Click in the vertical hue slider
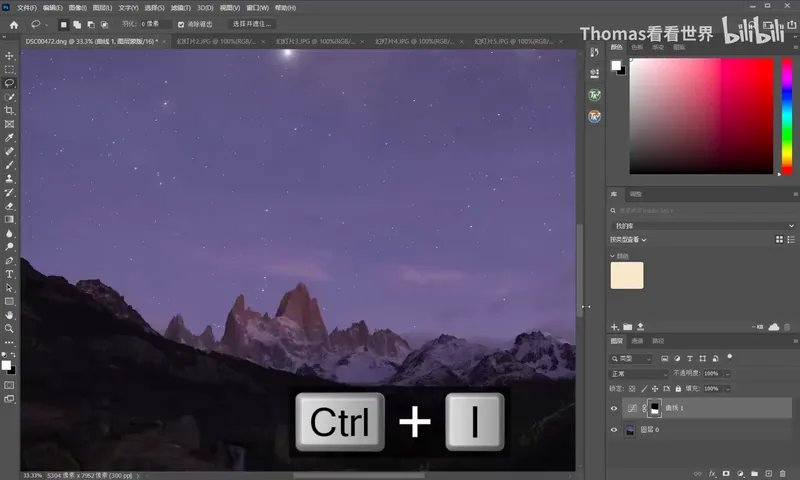The height and width of the screenshot is (480, 800). [787, 116]
